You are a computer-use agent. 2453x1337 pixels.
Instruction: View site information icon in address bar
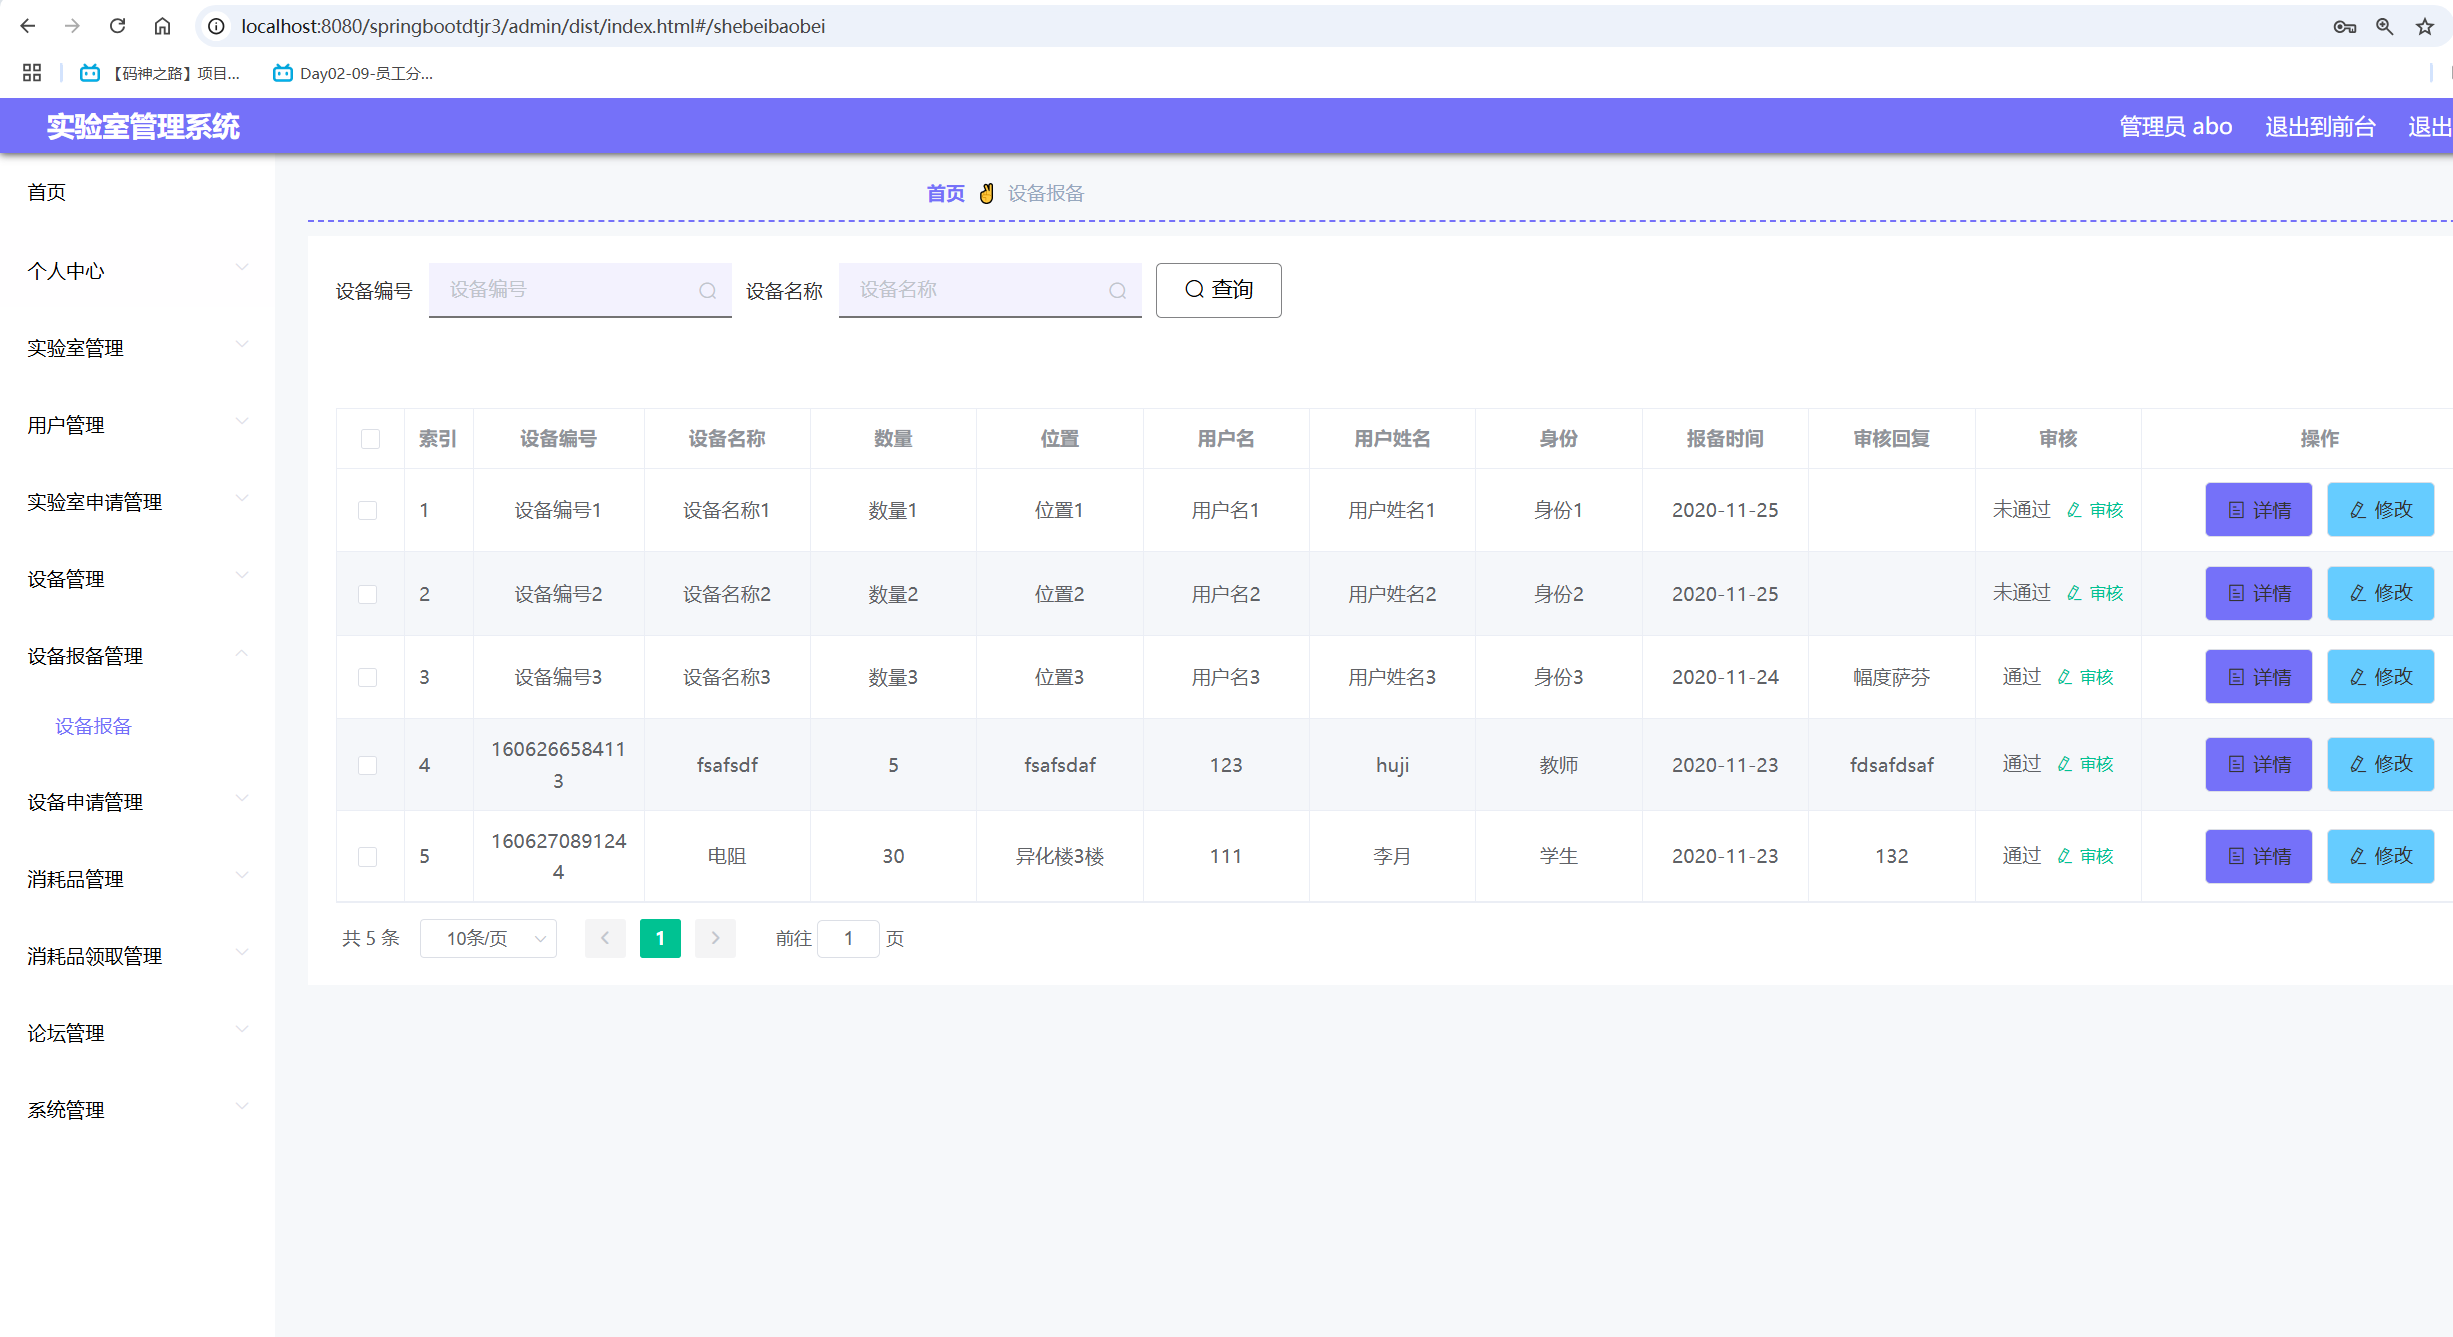point(216,26)
